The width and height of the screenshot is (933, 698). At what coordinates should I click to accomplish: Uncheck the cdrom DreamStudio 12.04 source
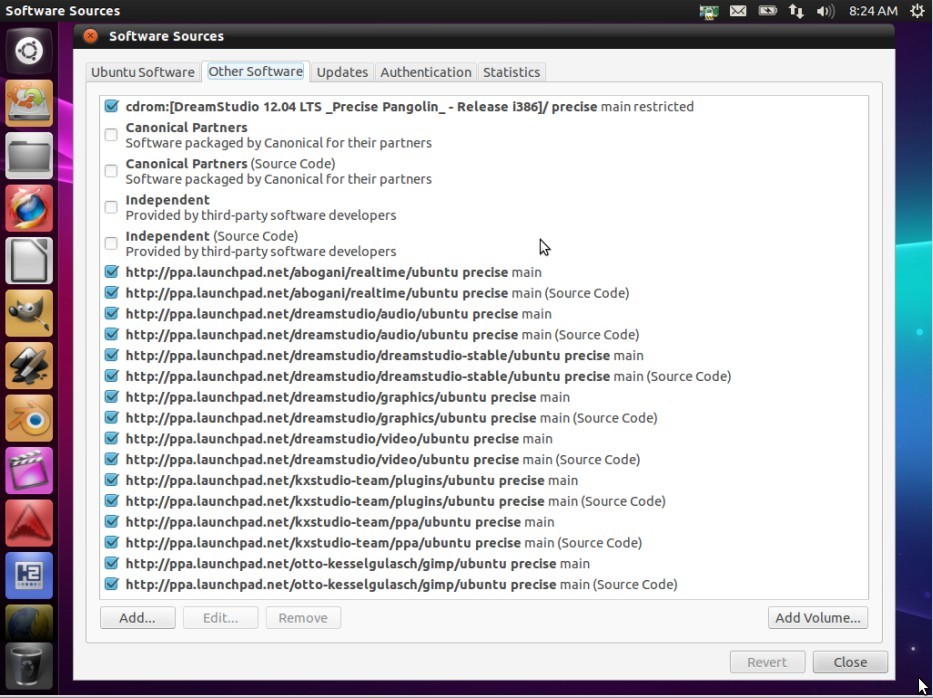pos(111,106)
